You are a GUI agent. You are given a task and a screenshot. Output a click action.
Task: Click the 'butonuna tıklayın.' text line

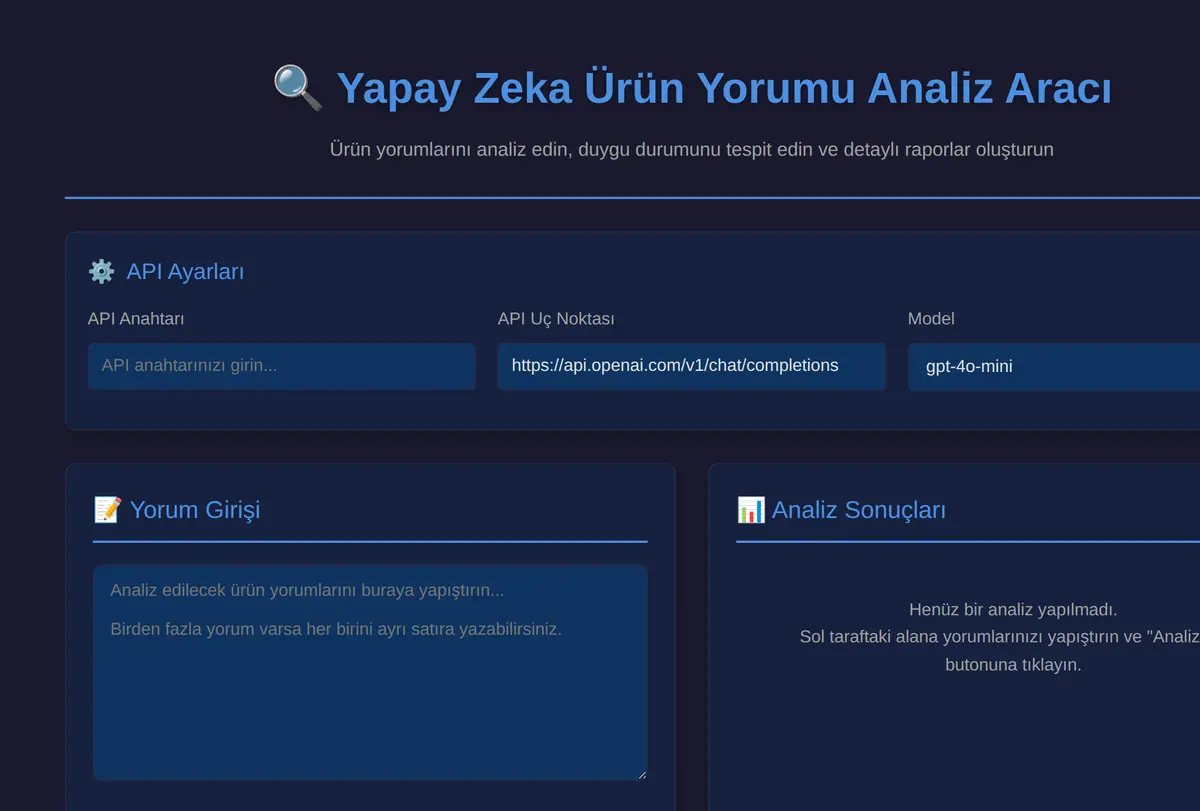point(1013,664)
